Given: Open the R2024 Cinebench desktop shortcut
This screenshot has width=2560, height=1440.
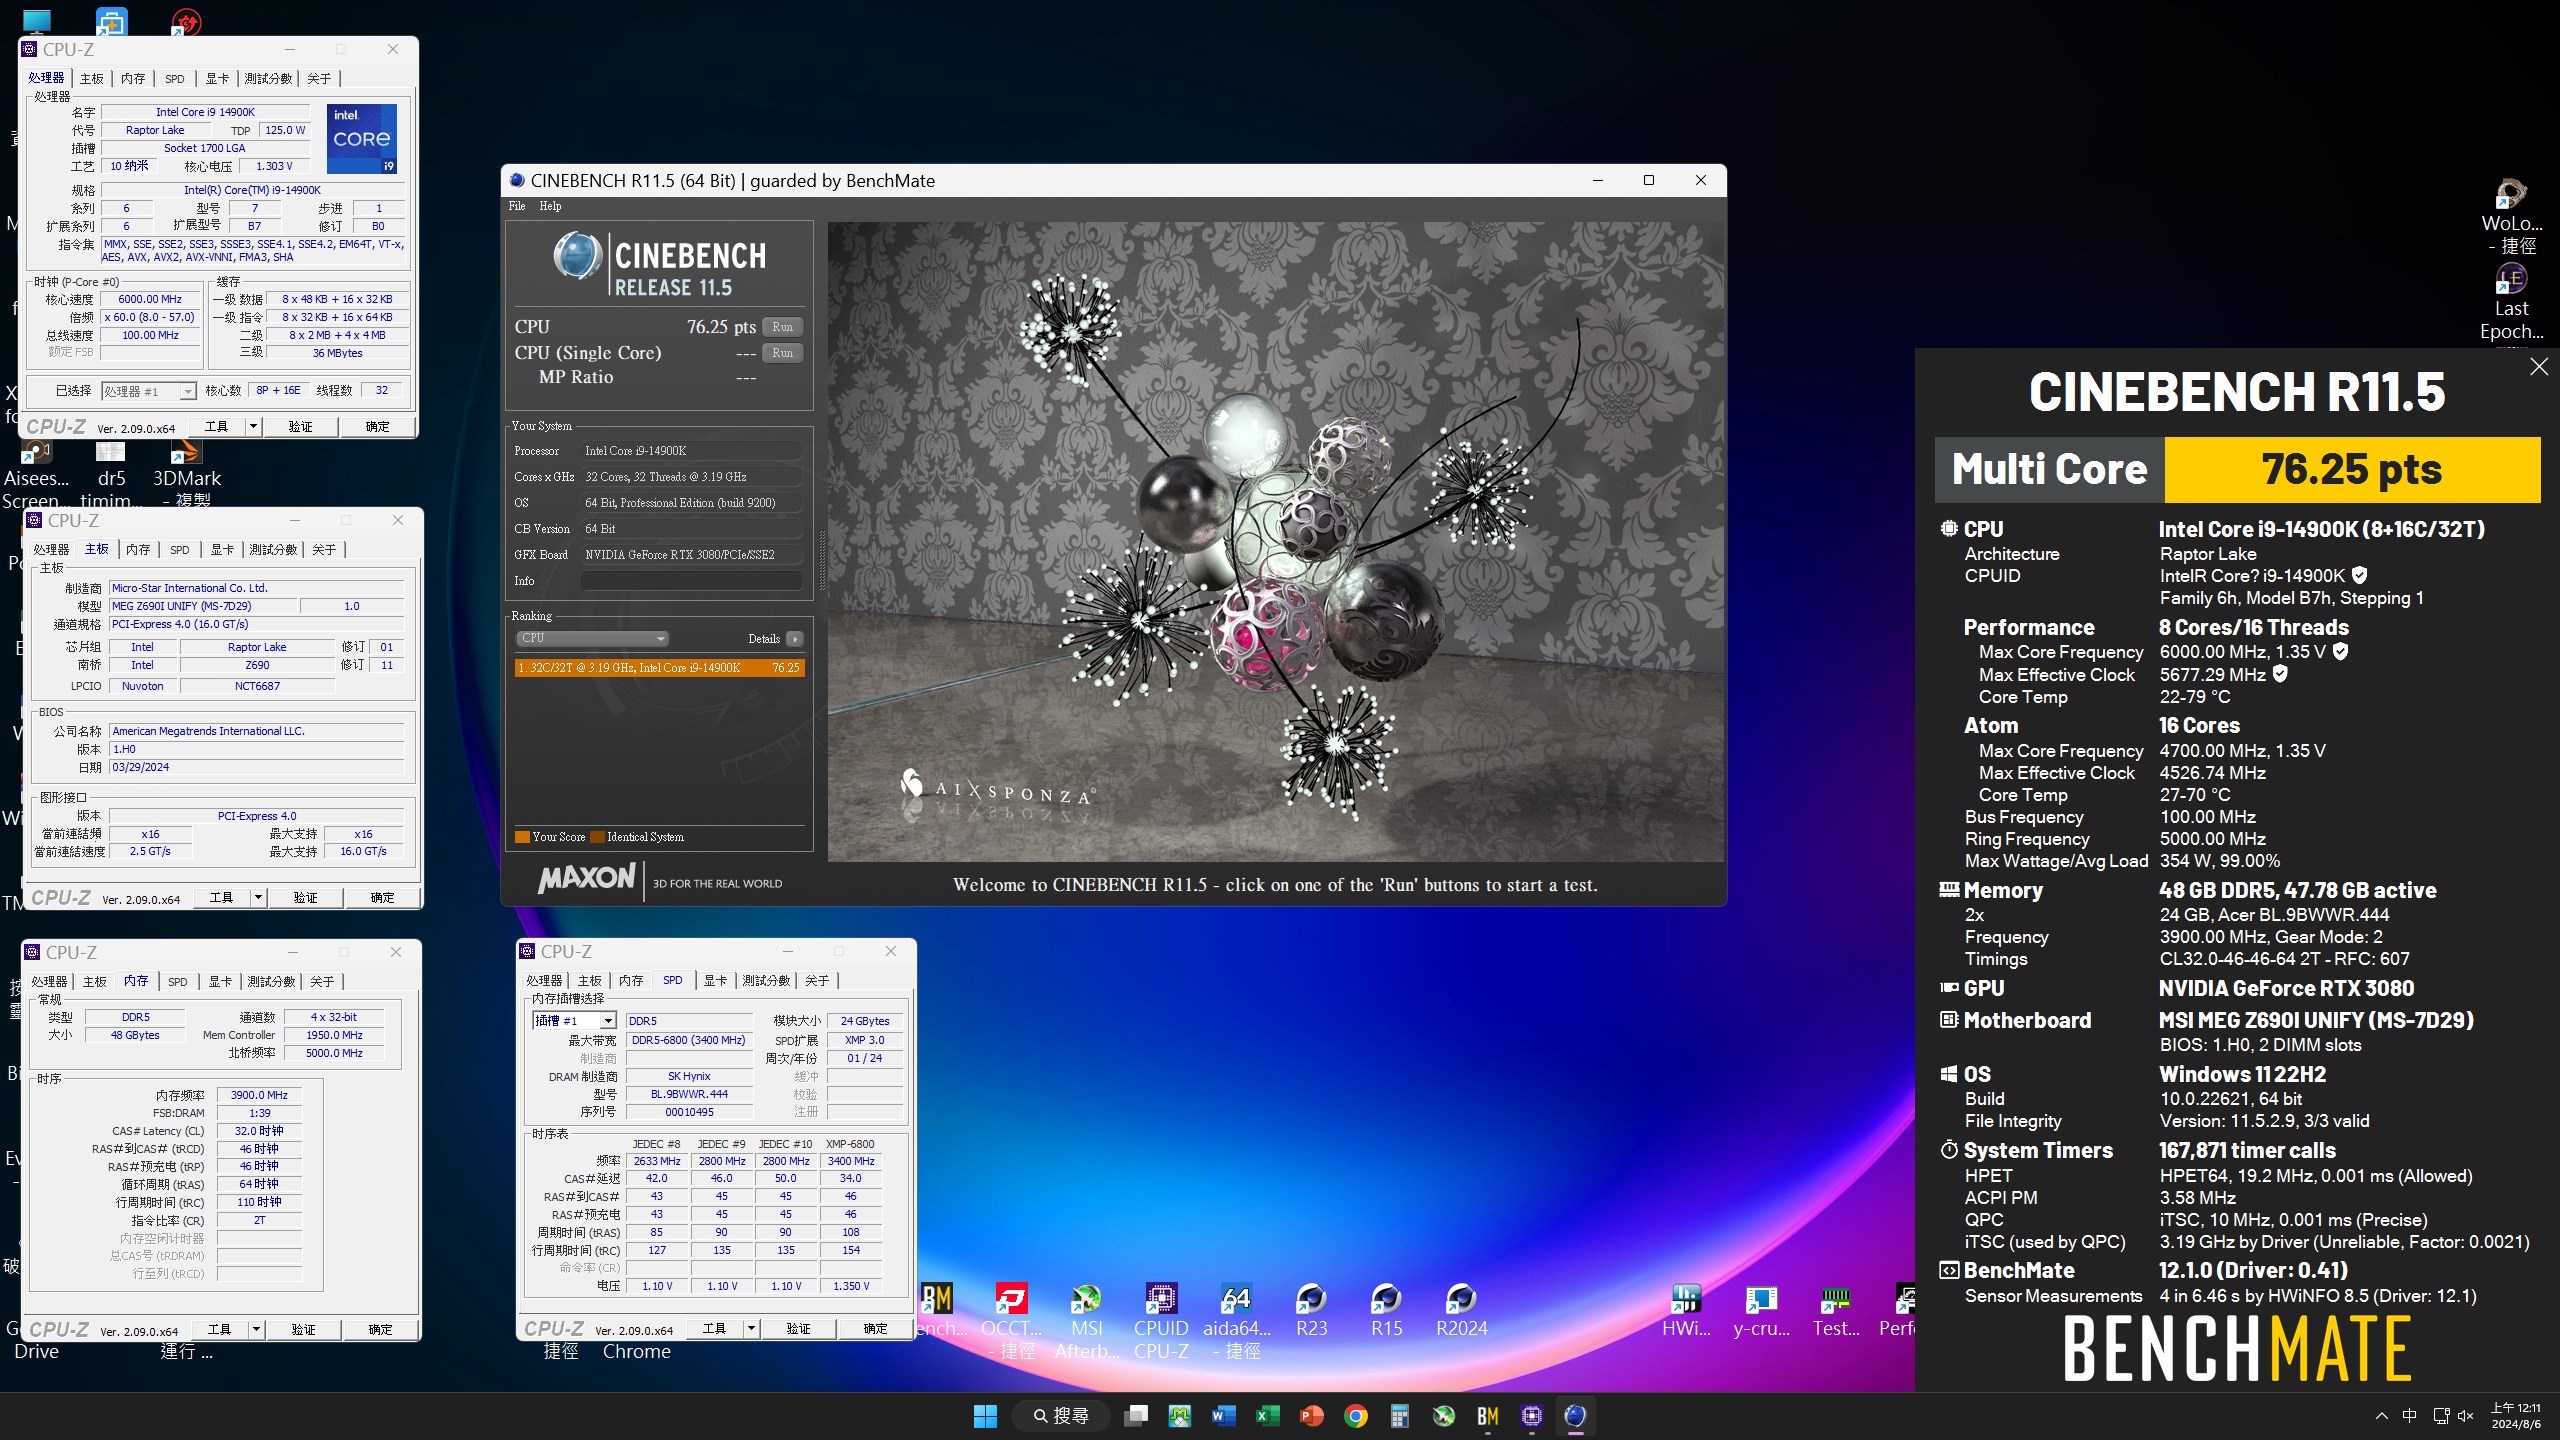Looking at the screenshot, I should pyautogui.click(x=1461, y=1310).
